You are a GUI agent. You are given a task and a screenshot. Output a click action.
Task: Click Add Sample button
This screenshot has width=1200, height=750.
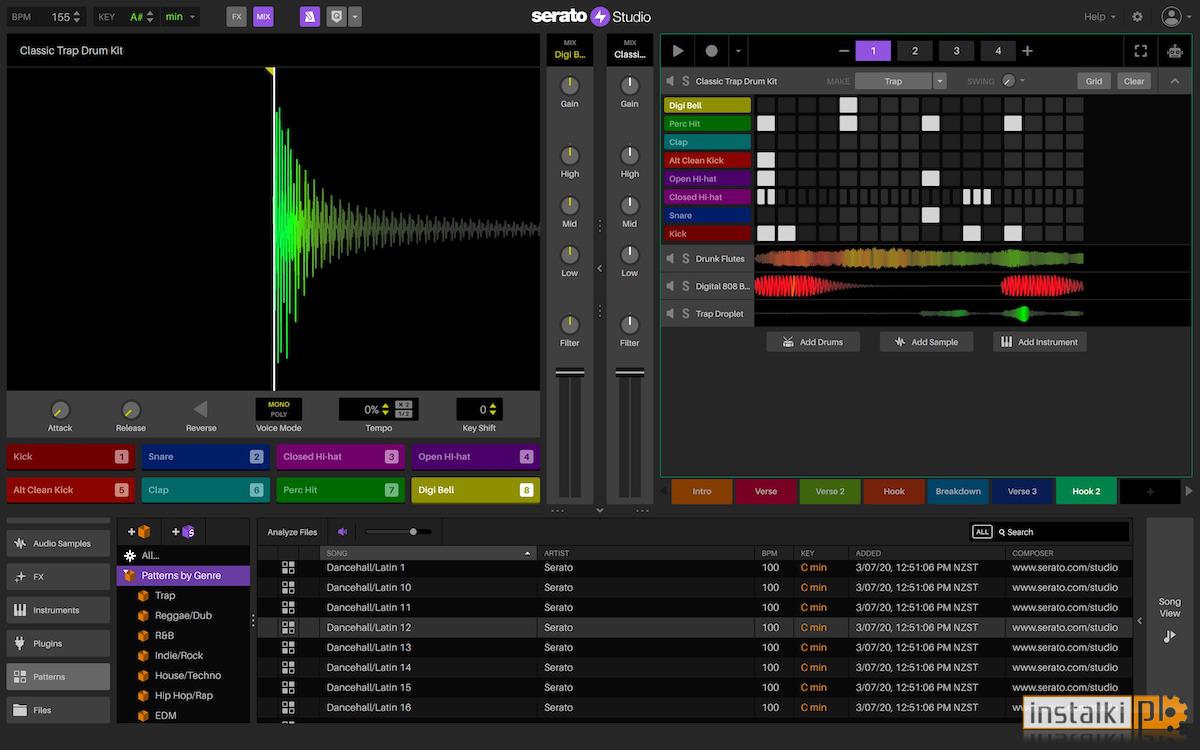(925, 342)
